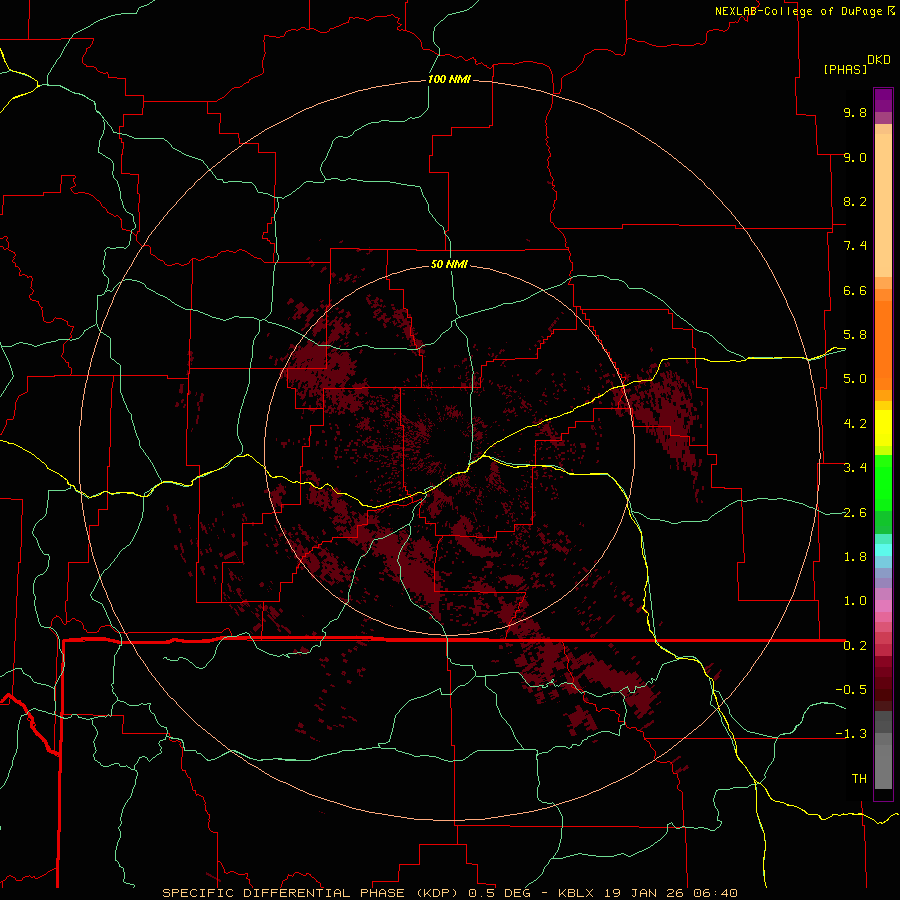Click the DKD label above the color scale
The height and width of the screenshot is (900, 900).
879,60
